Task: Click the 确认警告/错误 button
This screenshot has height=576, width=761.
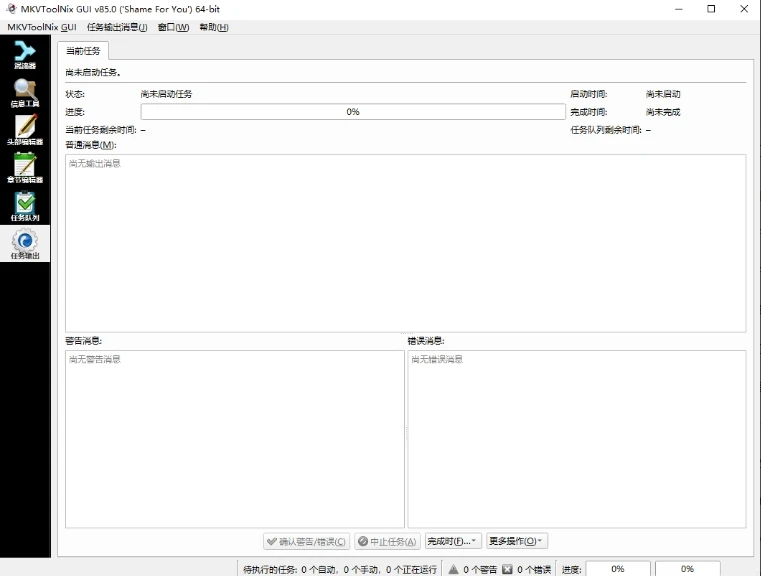Action: (x=306, y=541)
